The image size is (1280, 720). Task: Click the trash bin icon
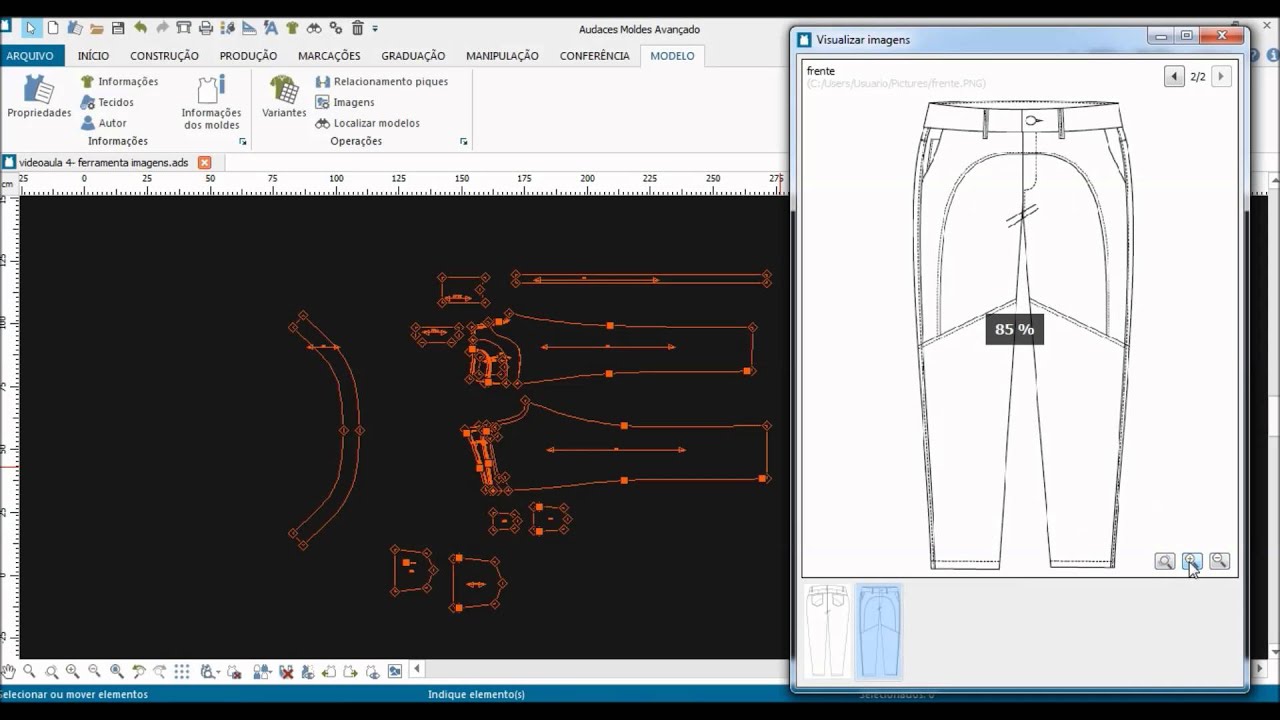(x=357, y=28)
